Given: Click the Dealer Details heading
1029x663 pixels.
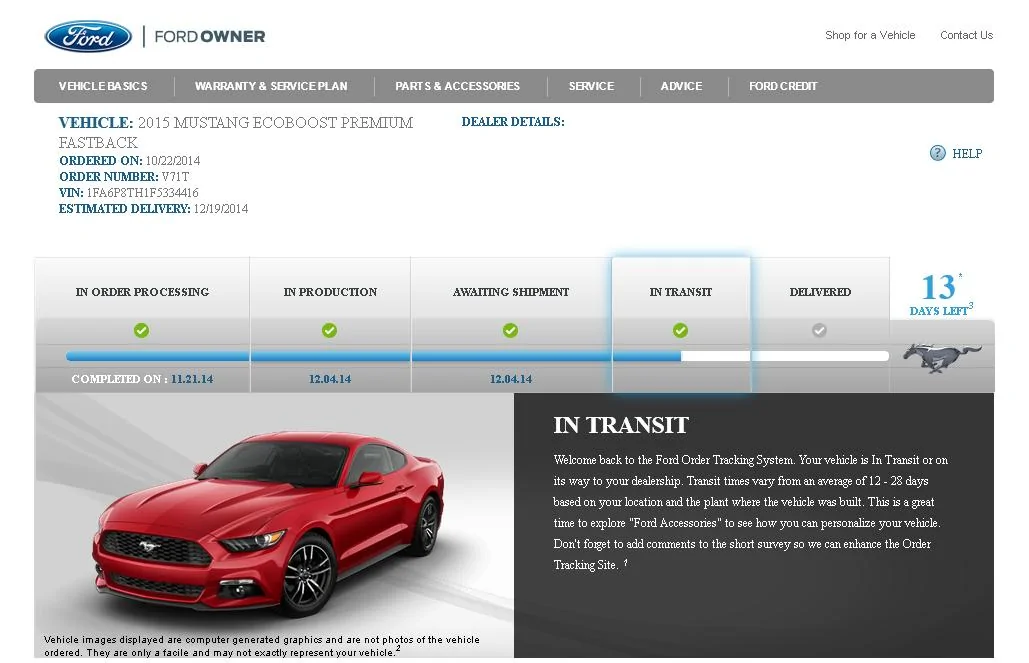Looking at the screenshot, I should (513, 121).
